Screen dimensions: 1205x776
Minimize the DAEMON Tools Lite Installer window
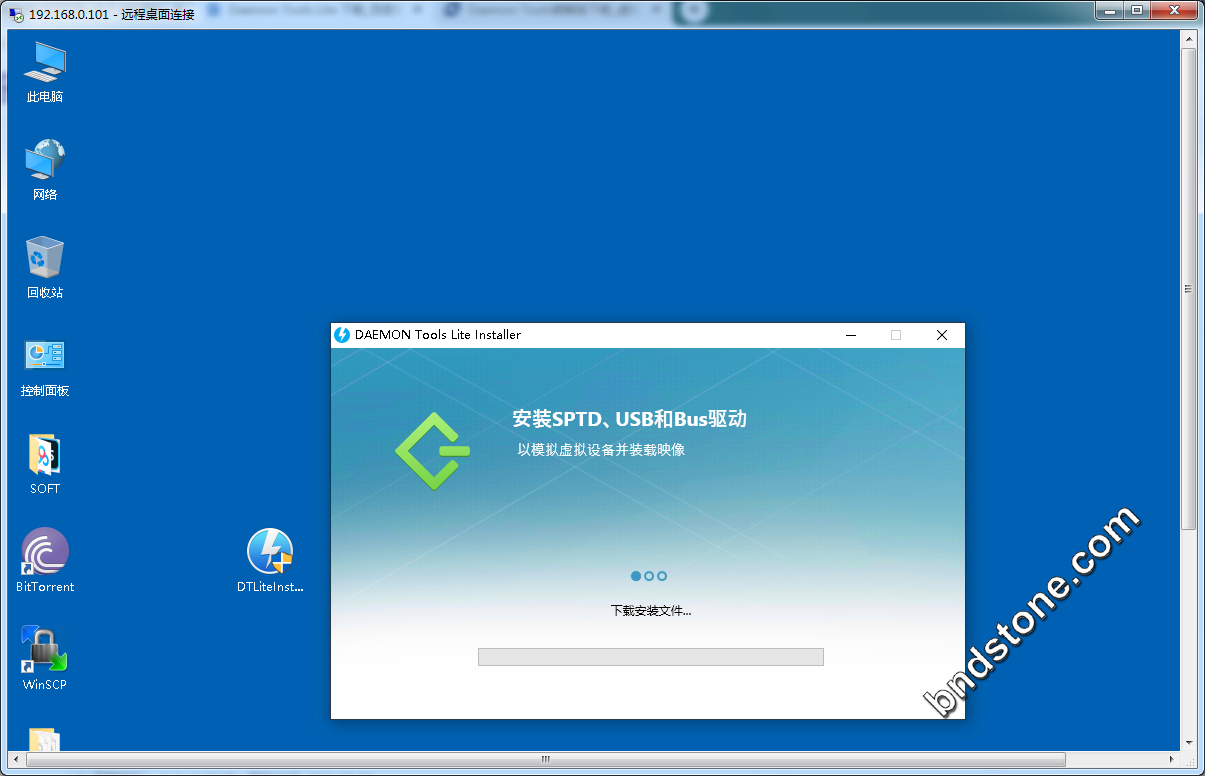point(850,335)
